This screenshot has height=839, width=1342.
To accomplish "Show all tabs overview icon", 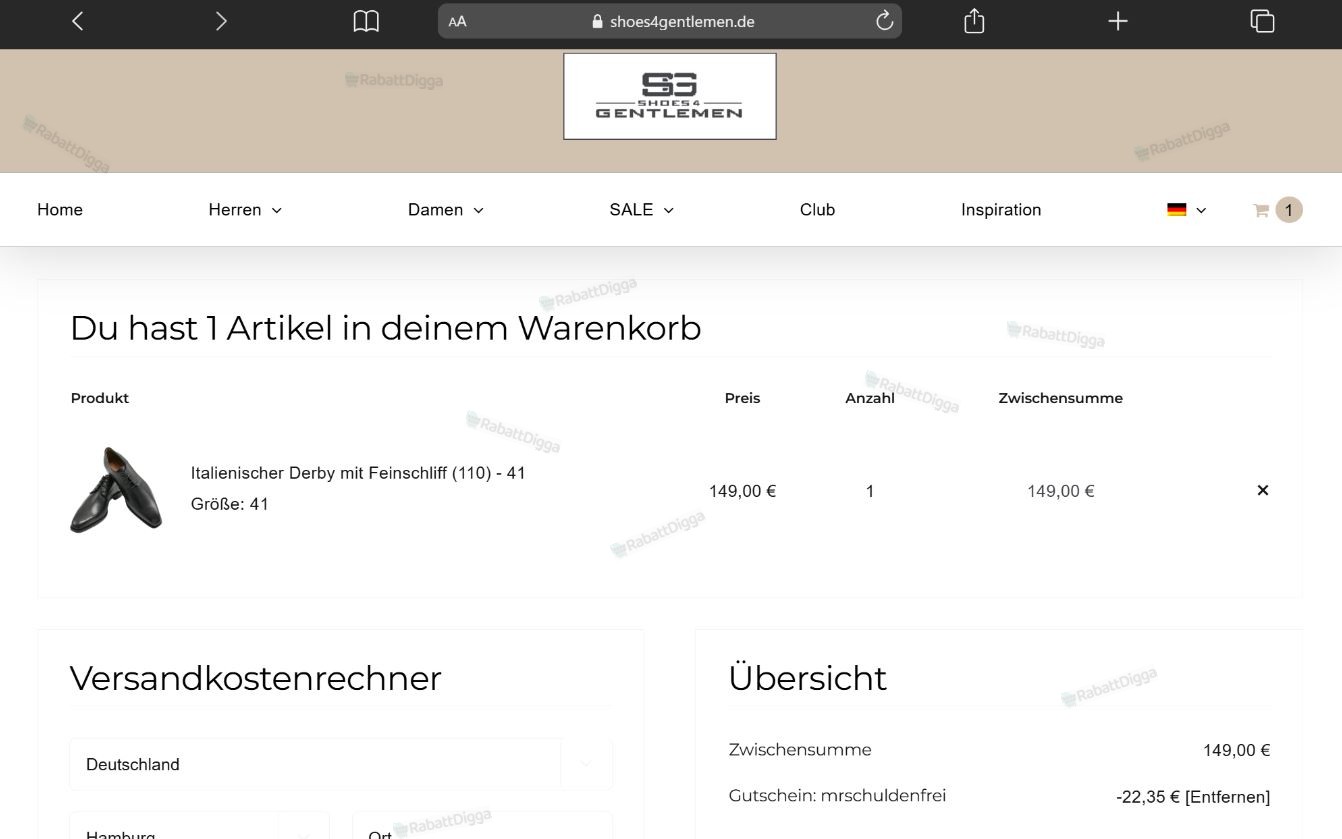I will 1262,21.
